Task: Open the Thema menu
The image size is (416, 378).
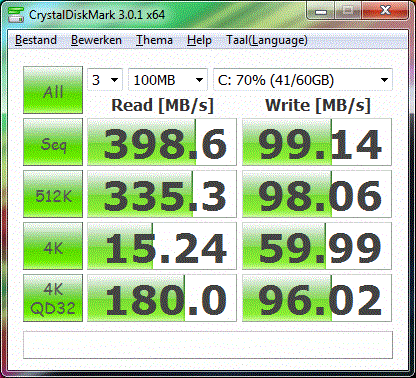Action: pos(154,40)
